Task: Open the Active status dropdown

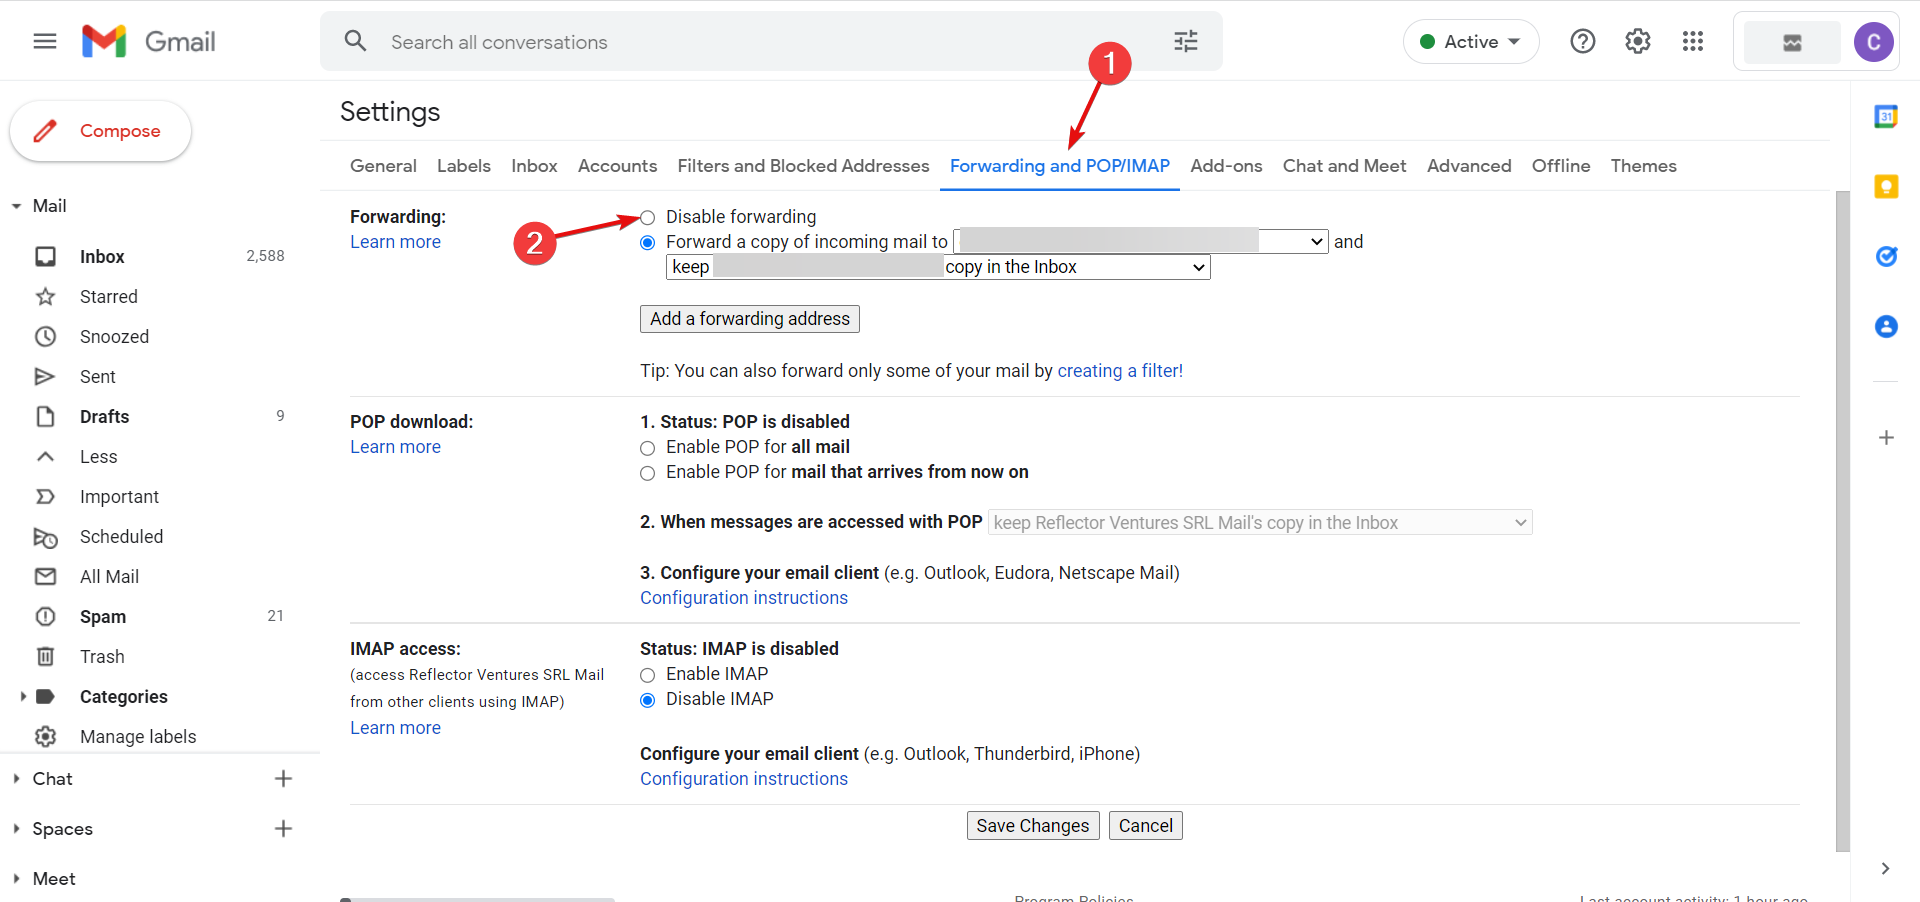Action: coord(1470,42)
